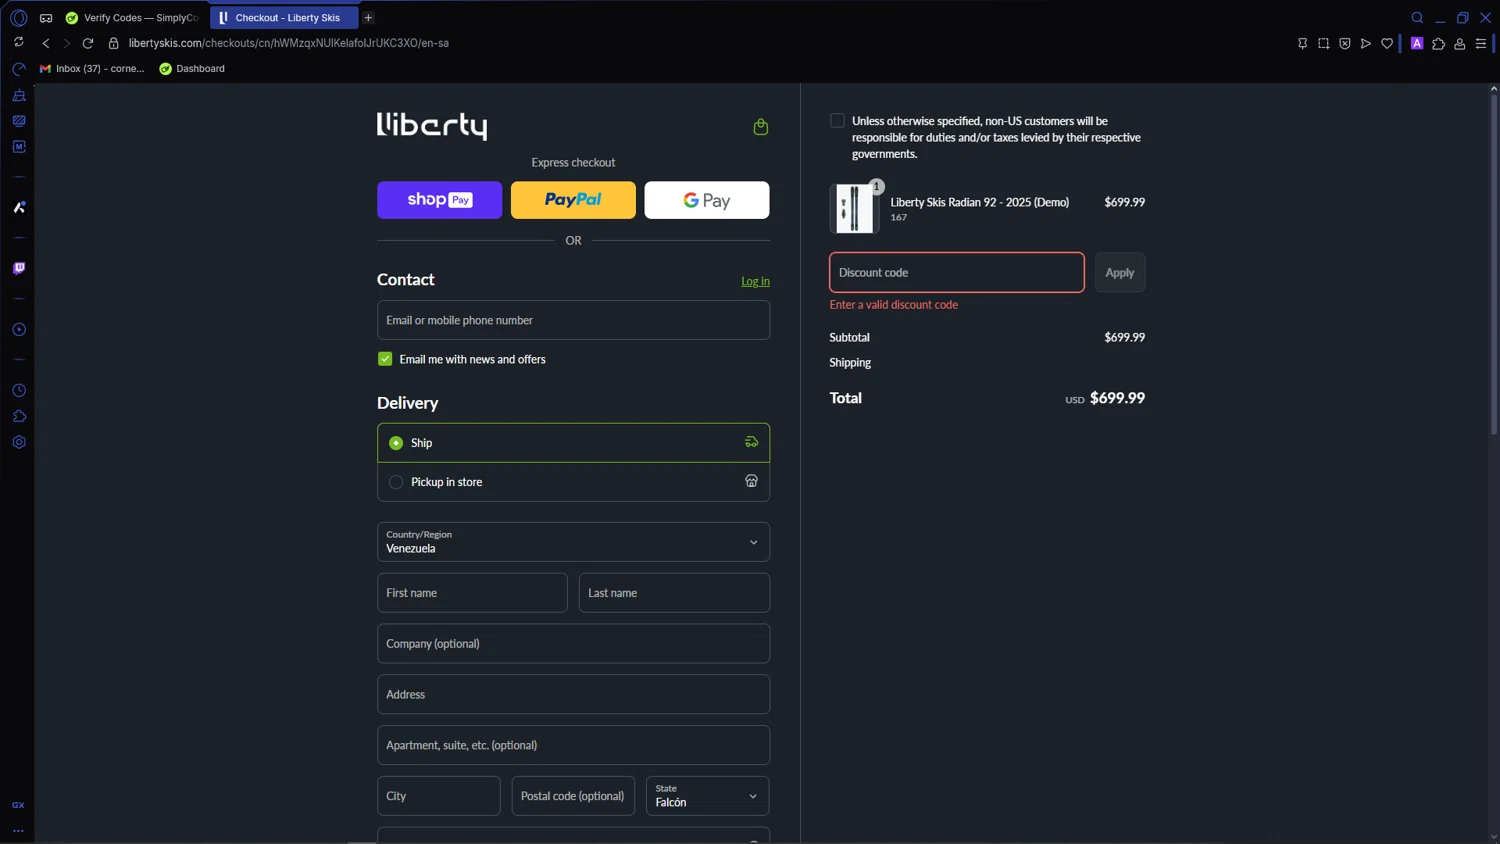Open GX Control speedometer in sidebar

pos(19,69)
